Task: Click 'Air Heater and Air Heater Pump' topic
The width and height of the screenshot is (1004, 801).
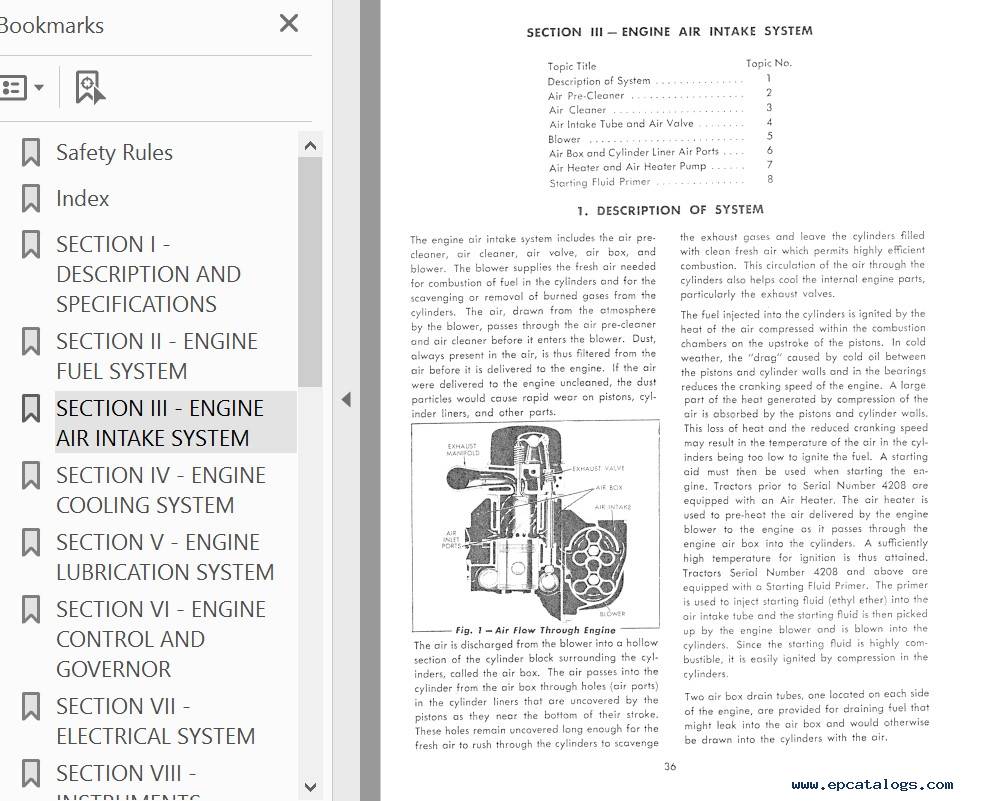Action: [628, 167]
